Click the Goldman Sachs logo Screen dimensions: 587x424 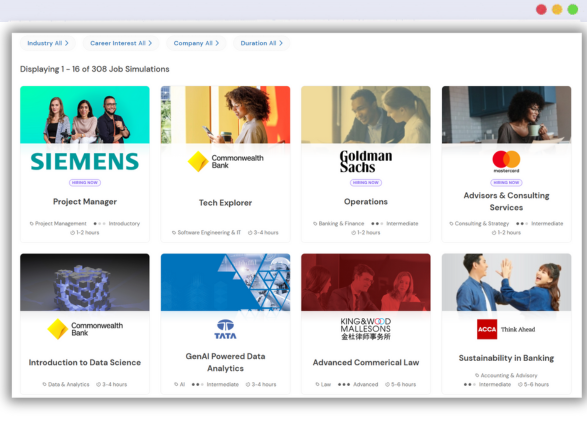pos(366,162)
